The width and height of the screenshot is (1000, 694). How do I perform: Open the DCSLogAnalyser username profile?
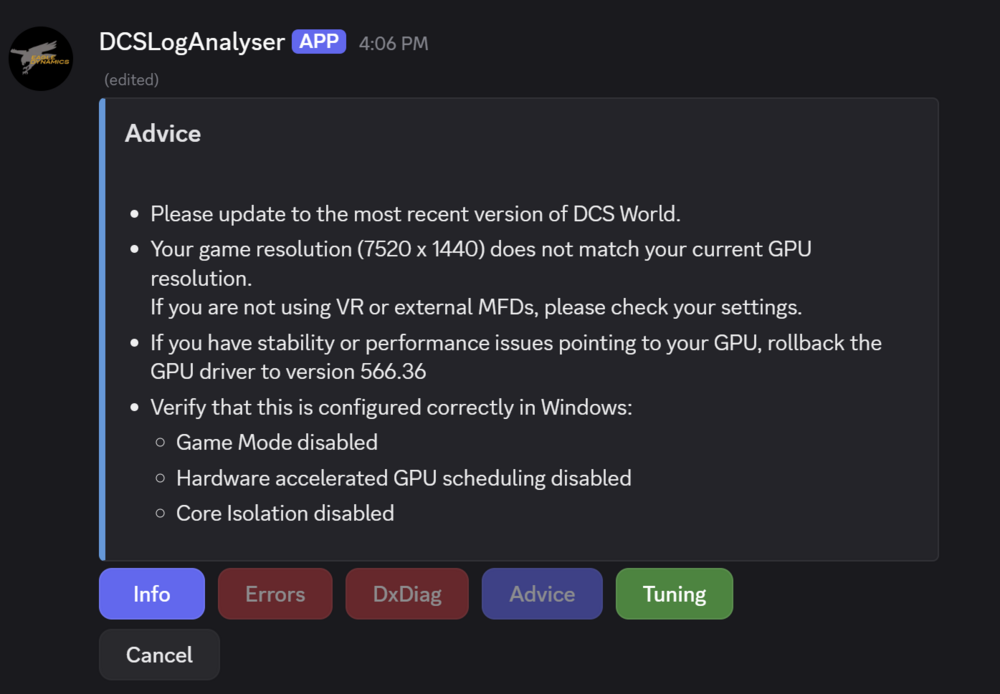(x=192, y=42)
